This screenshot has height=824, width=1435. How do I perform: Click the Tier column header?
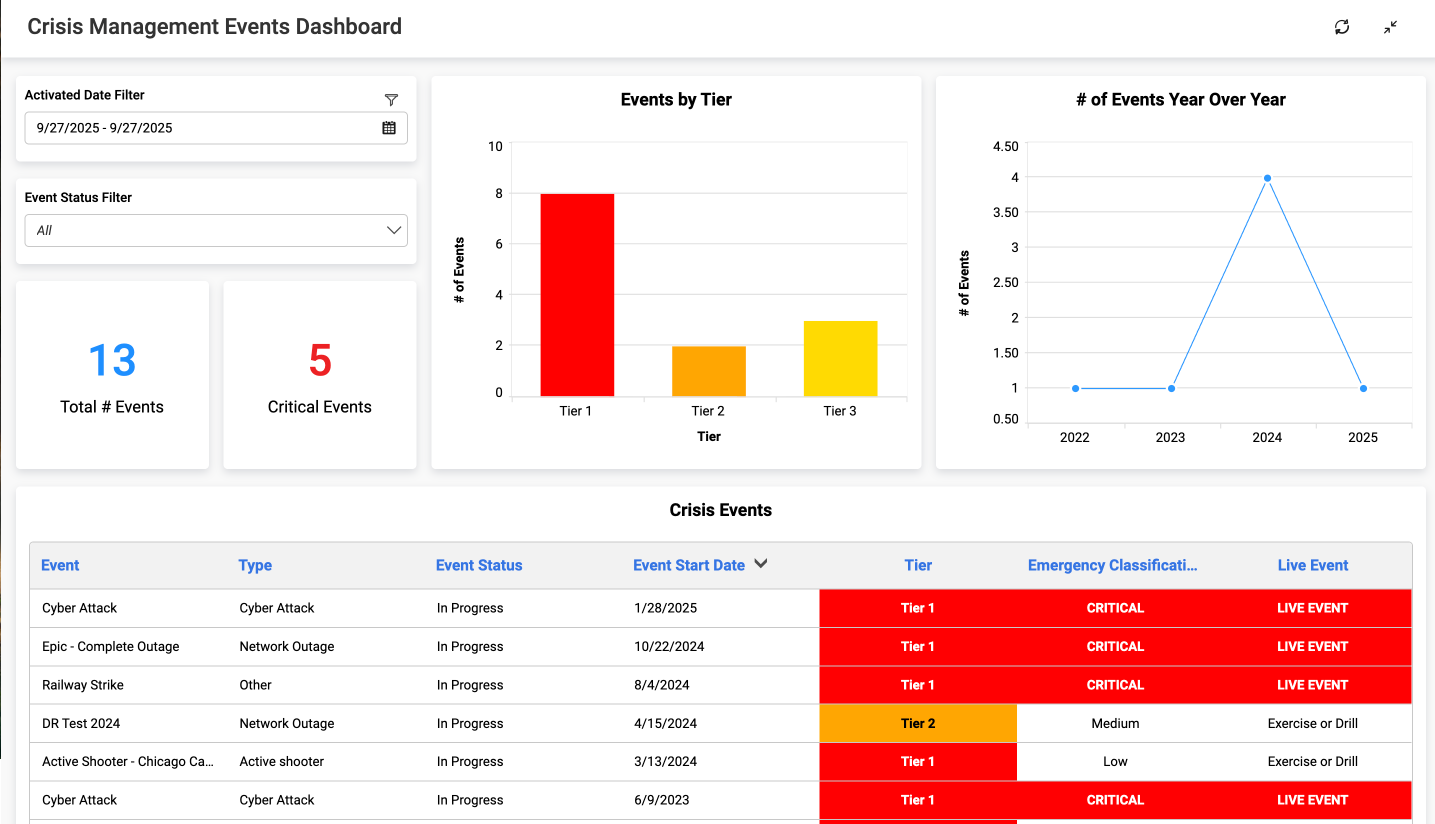917,565
